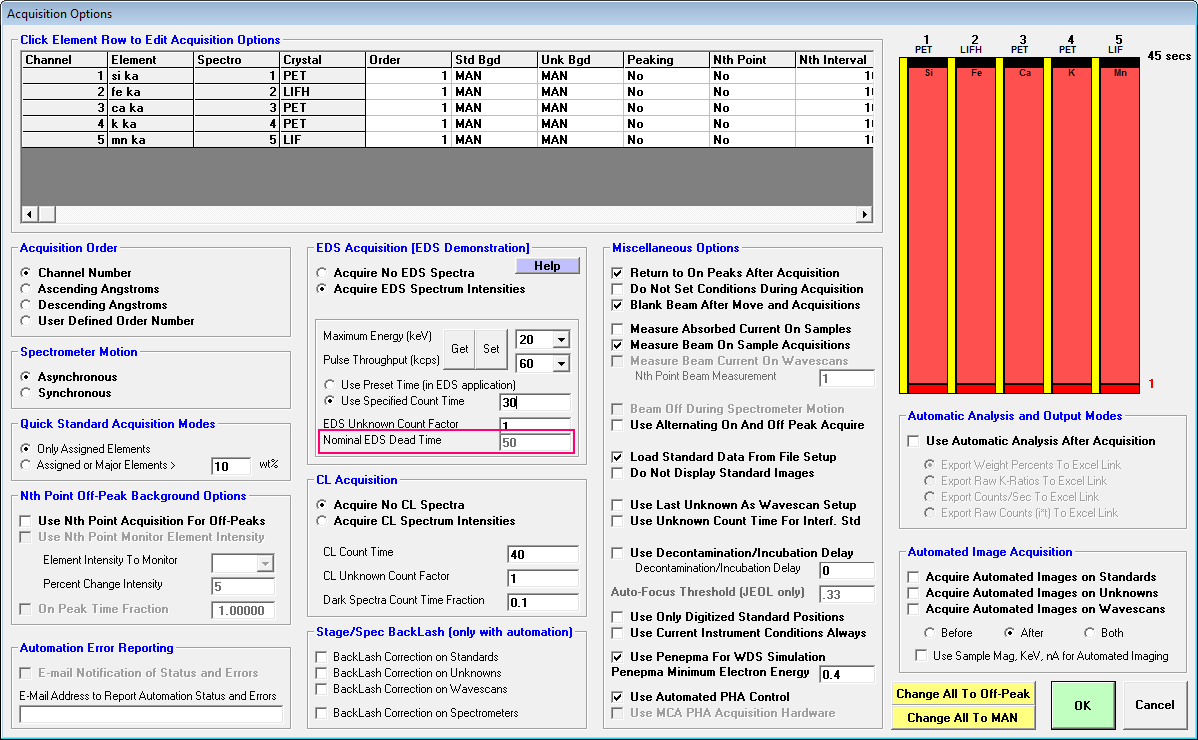
Task: Click Change All To Off-Peak
Action: [x=963, y=694]
